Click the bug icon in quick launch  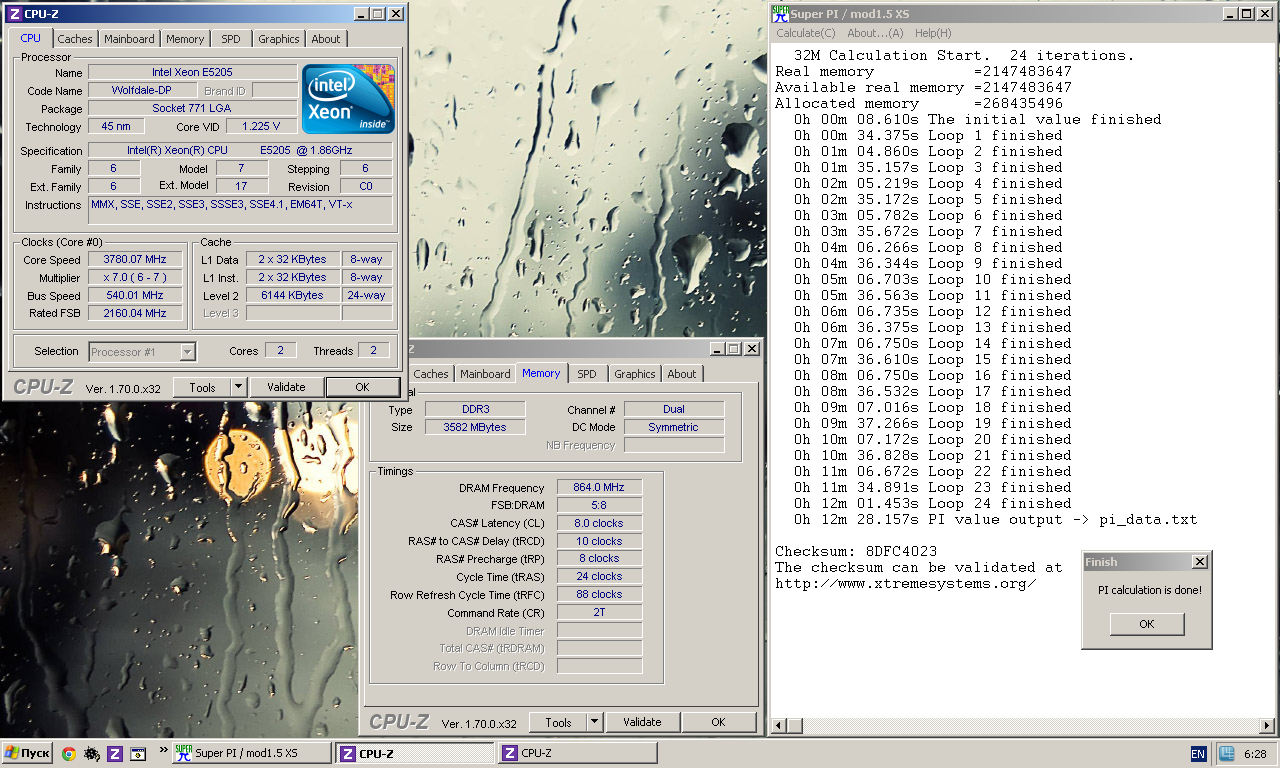(x=92, y=754)
